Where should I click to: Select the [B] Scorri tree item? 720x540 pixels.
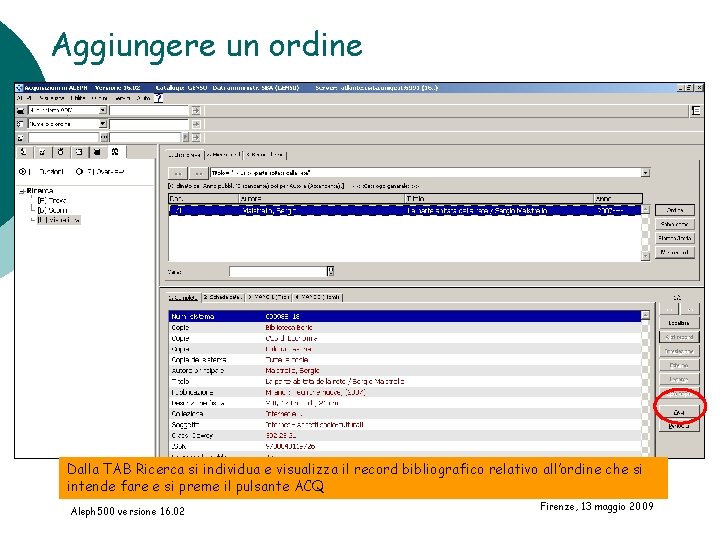point(52,210)
